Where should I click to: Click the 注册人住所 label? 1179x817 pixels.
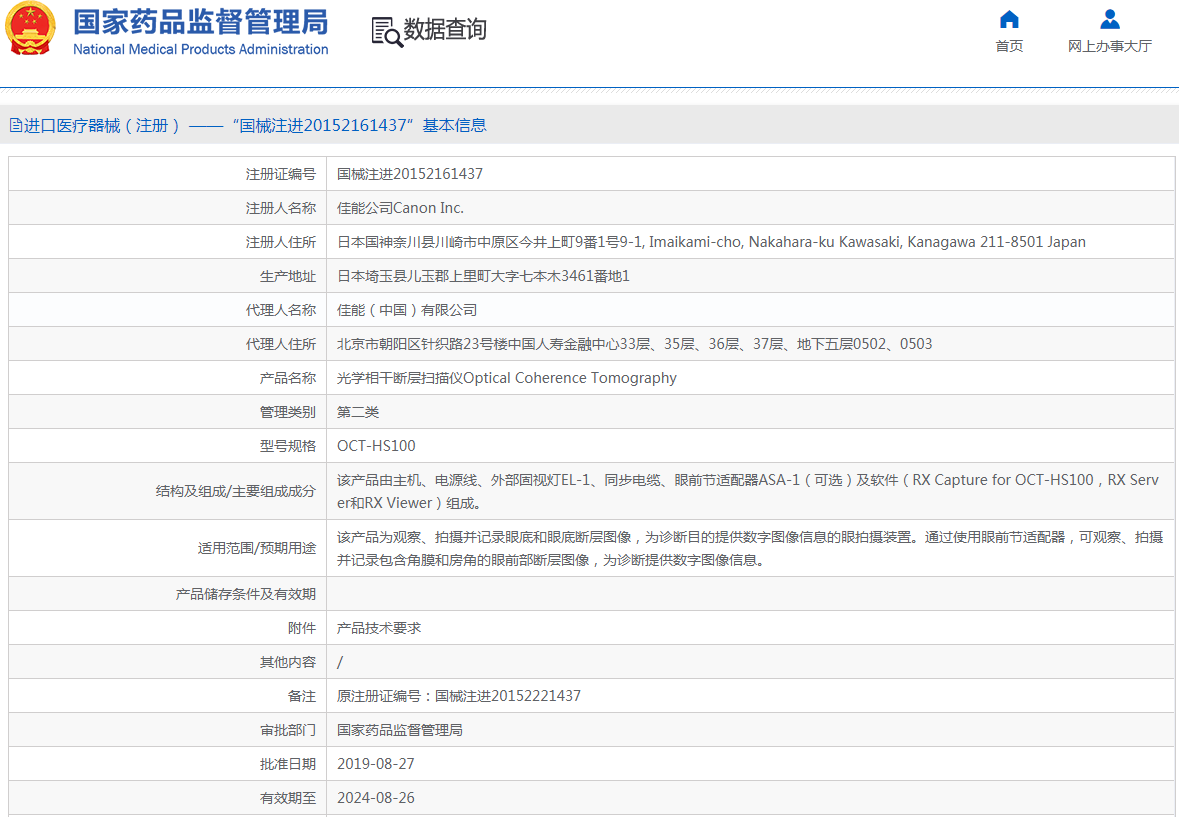280,242
